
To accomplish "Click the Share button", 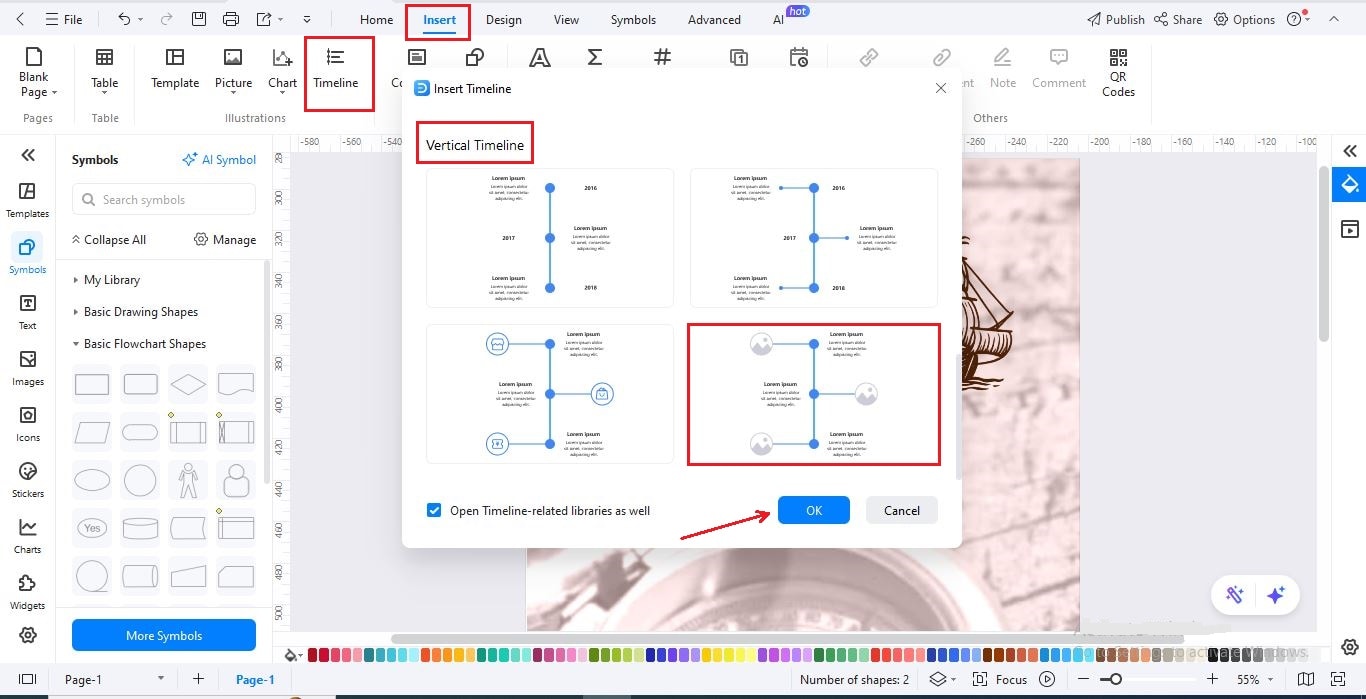I will [1178, 19].
